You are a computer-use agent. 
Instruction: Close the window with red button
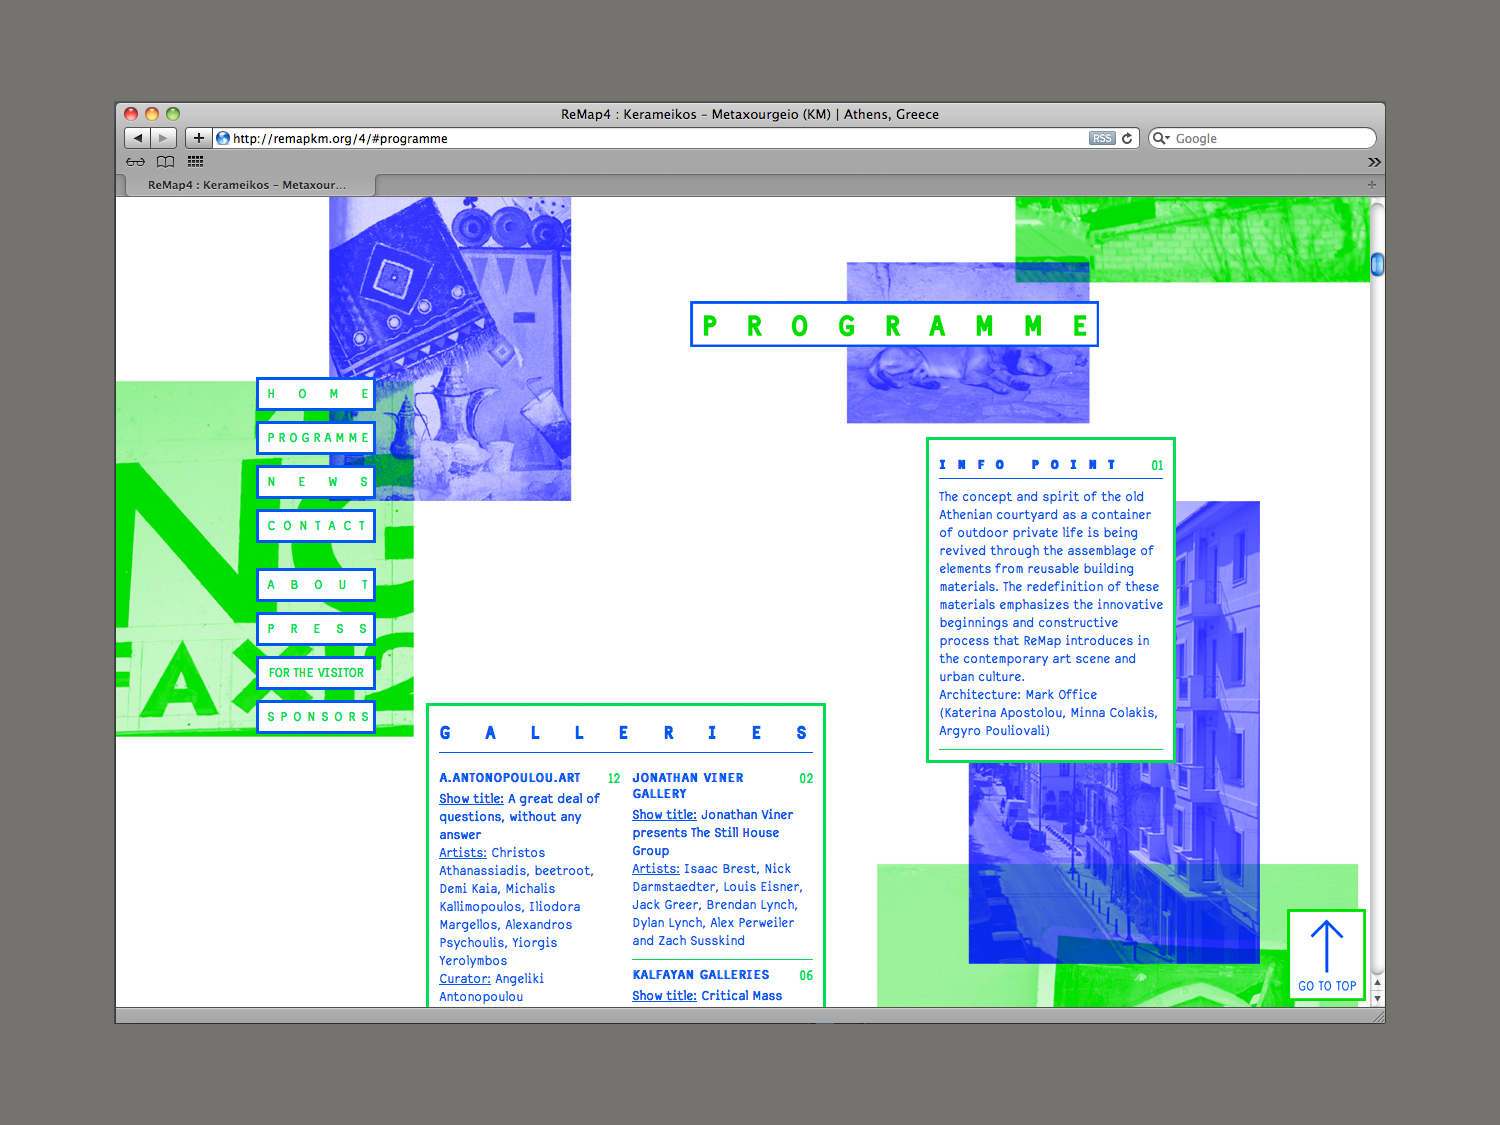tap(131, 114)
